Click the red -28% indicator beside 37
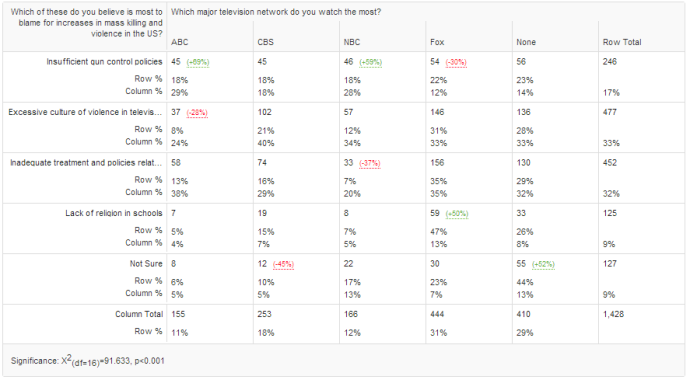Screen dimensions: 690x380 pos(197,113)
